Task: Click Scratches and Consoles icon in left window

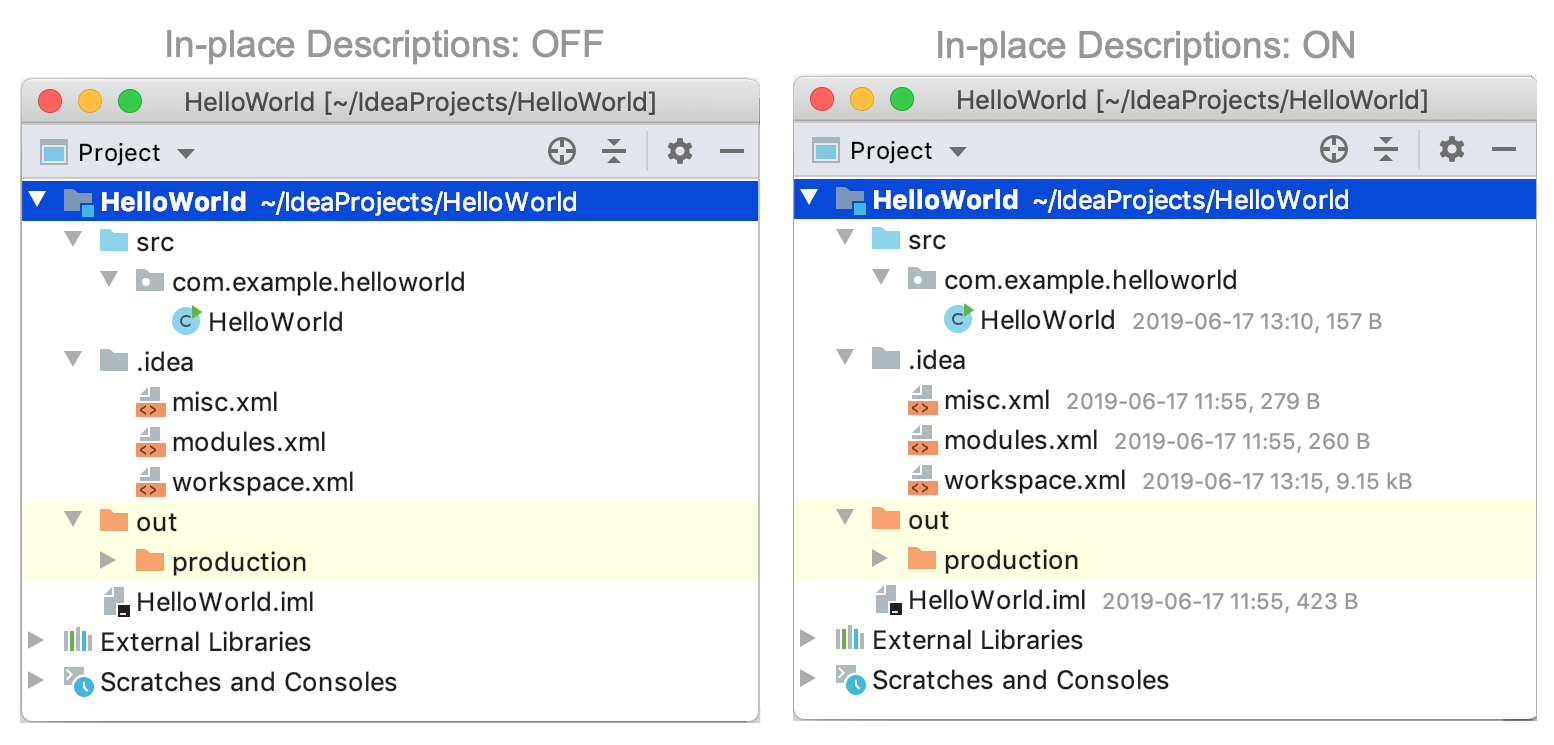Action: point(78,682)
